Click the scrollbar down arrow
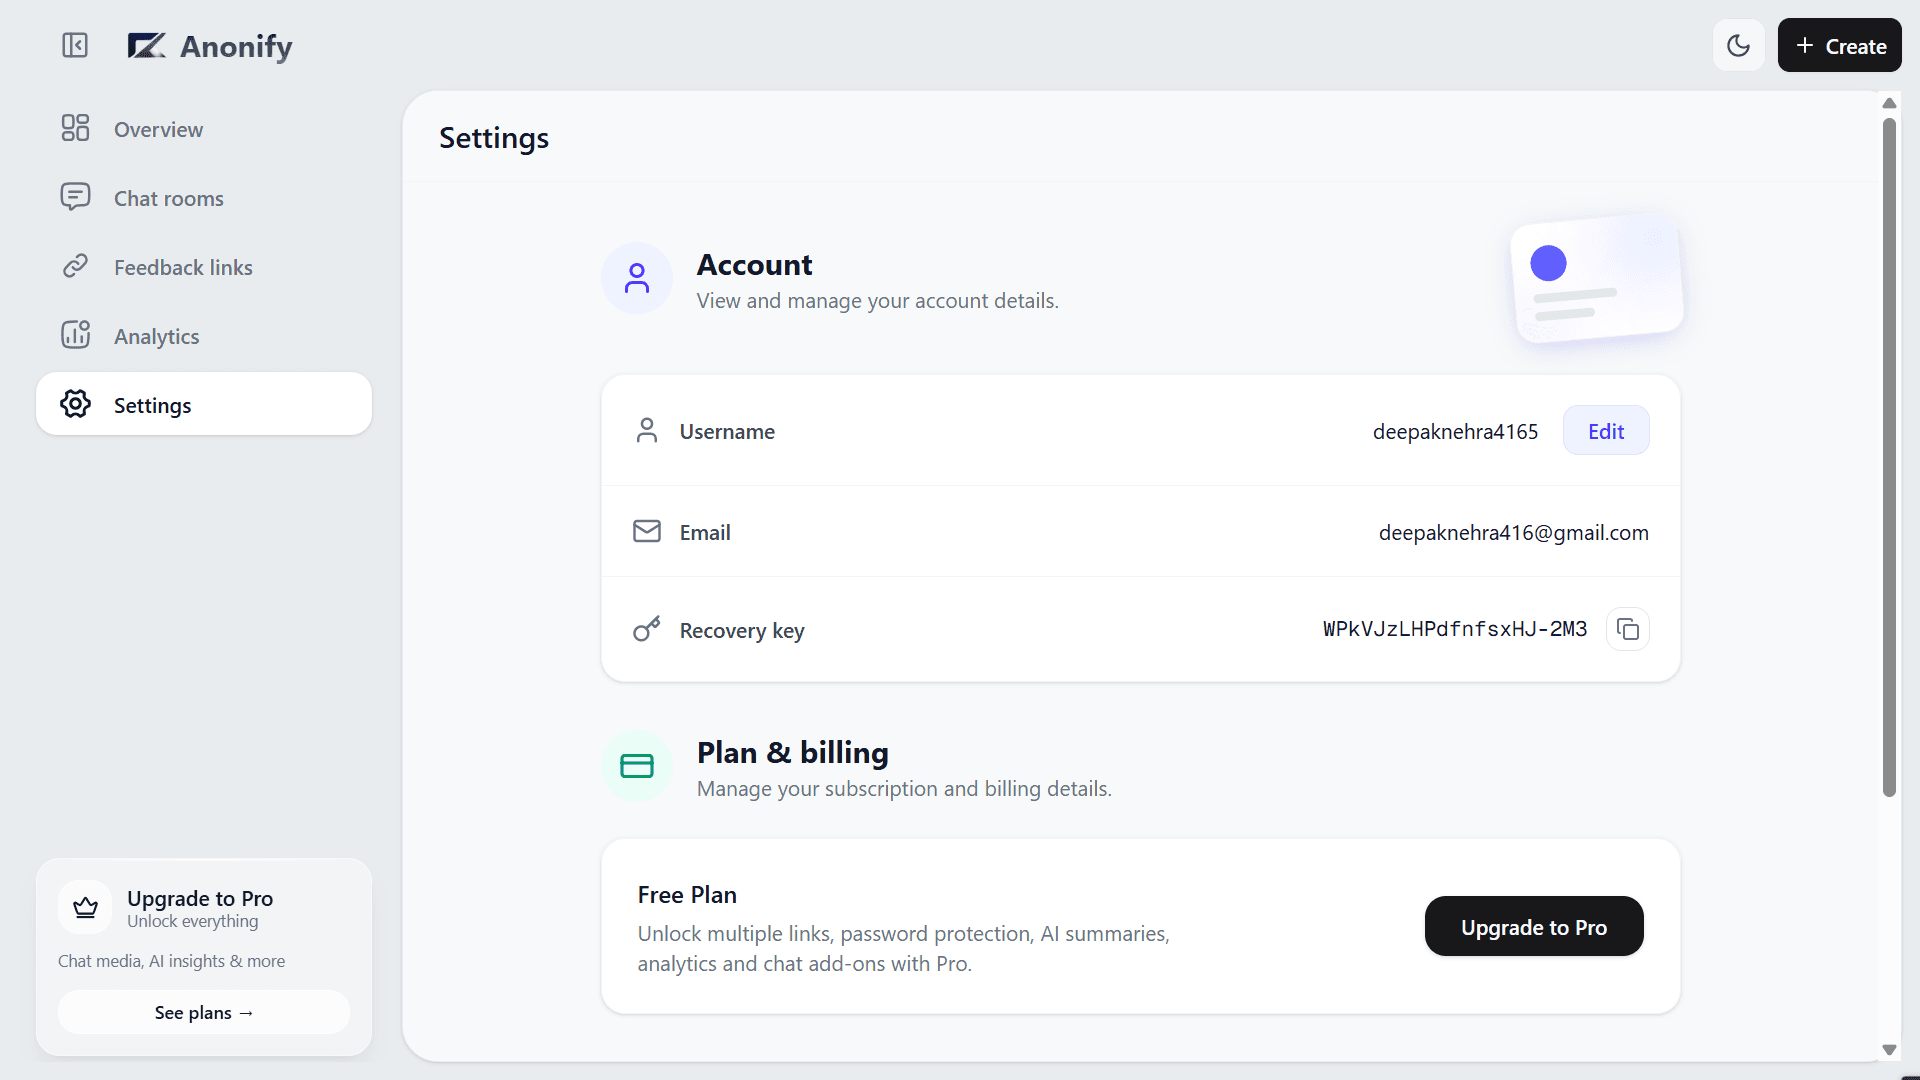 (x=1889, y=1049)
